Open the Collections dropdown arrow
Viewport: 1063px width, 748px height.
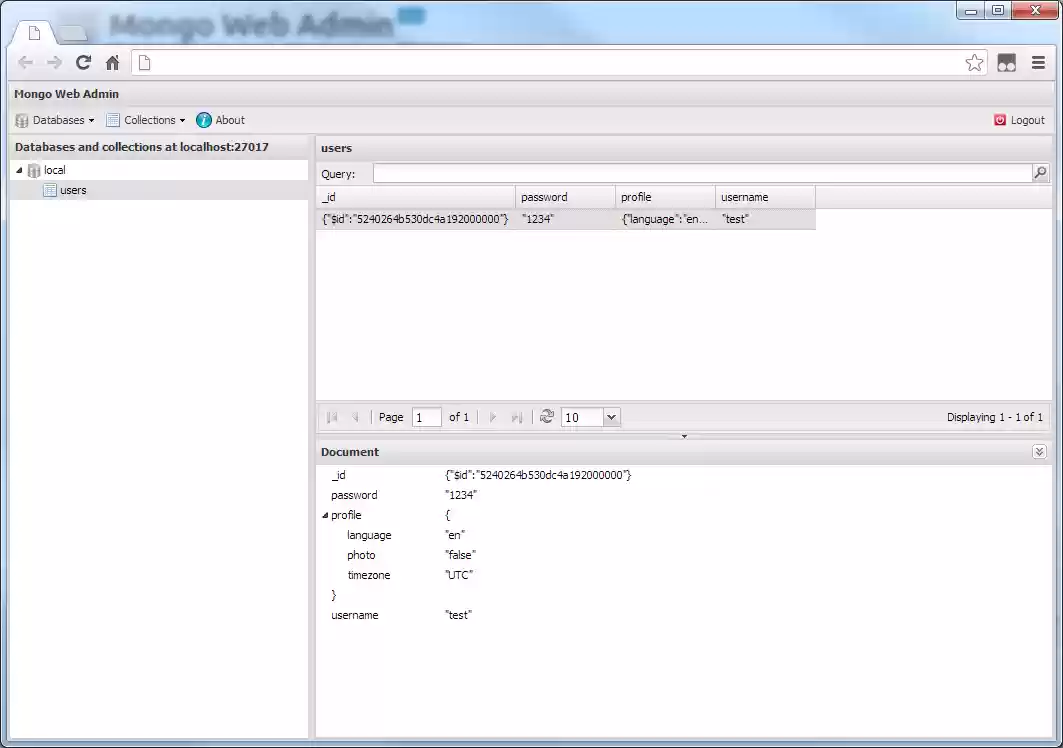point(183,120)
